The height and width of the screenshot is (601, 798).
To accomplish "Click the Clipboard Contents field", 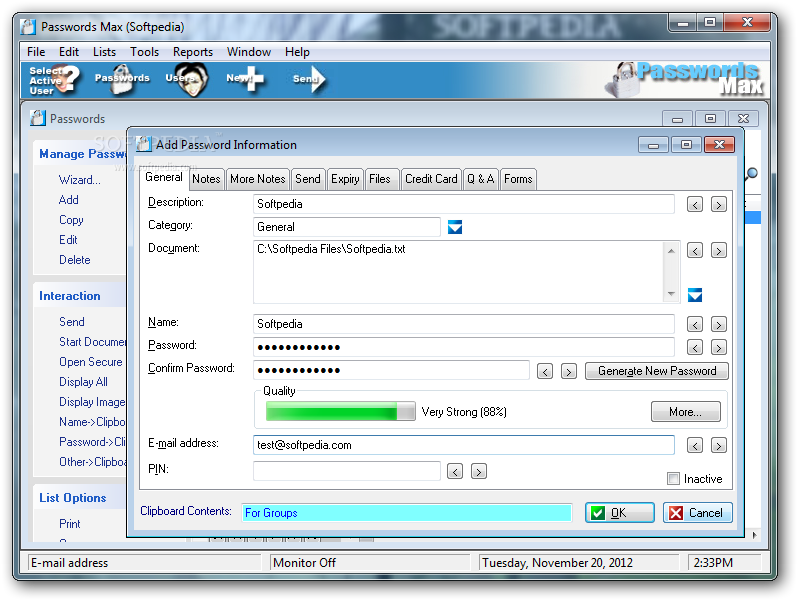I will (407, 512).
